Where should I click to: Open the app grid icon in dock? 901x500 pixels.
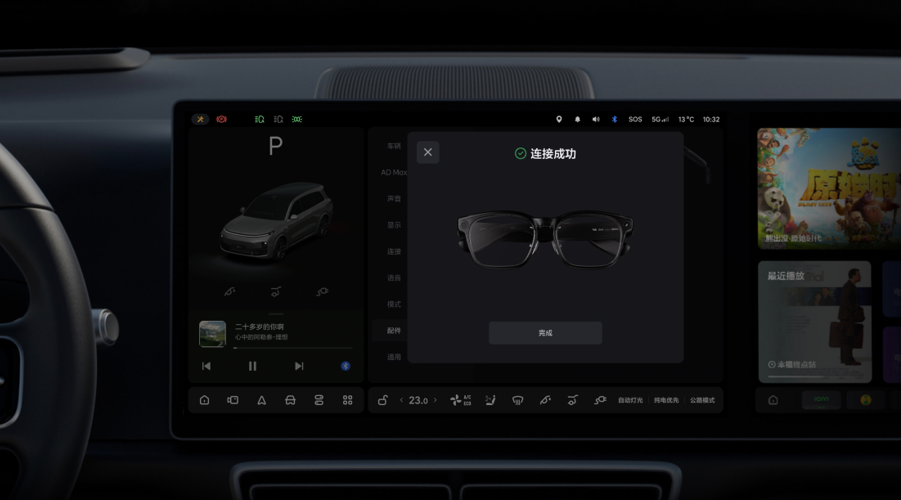[347, 400]
